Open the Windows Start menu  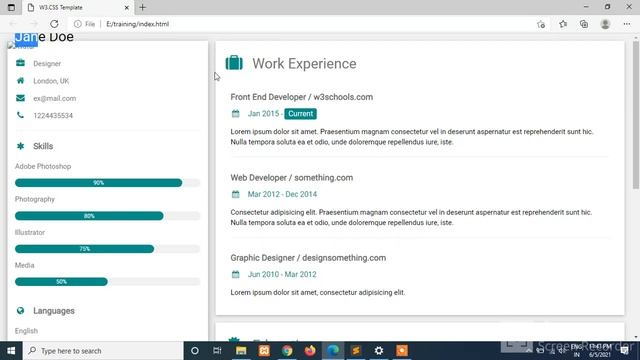point(11,351)
